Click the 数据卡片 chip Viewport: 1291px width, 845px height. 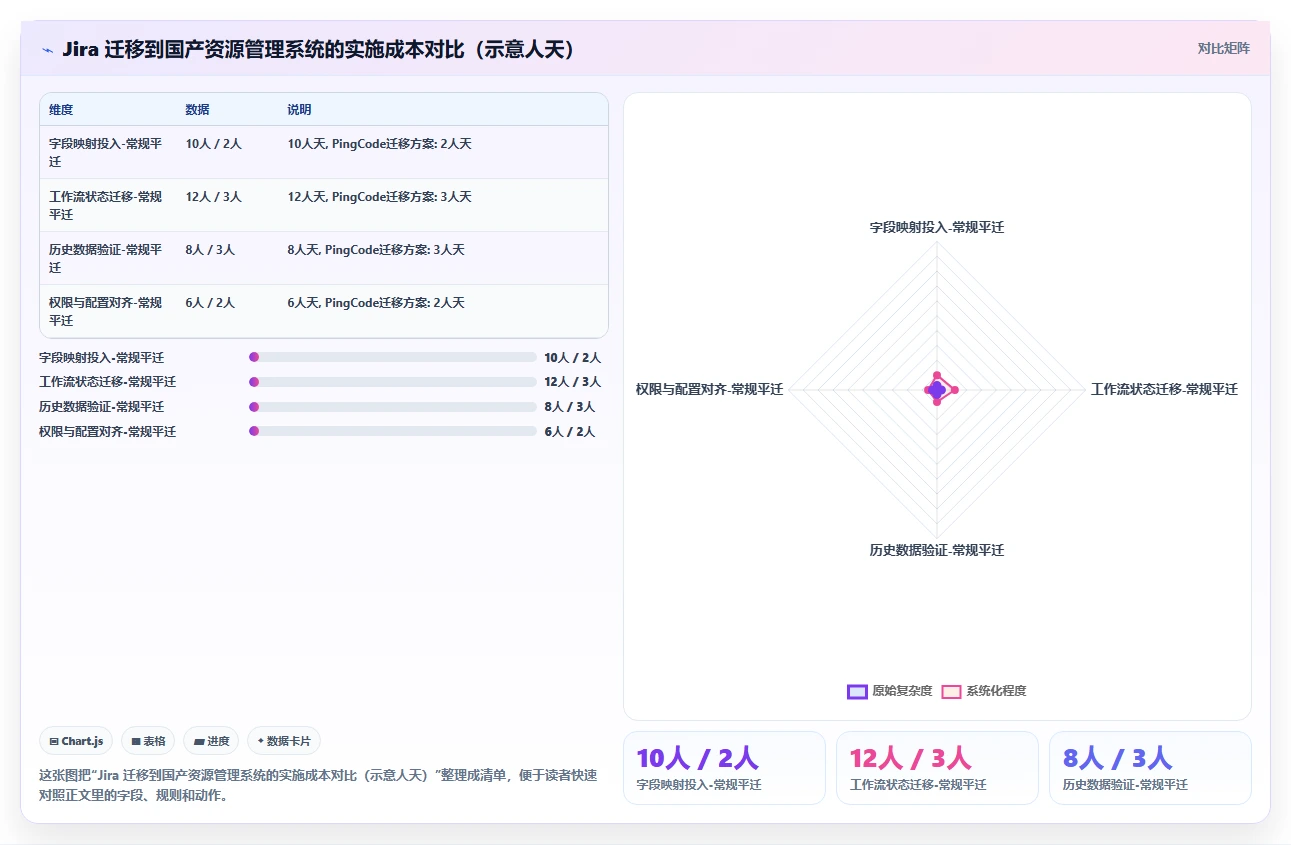tap(284, 741)
